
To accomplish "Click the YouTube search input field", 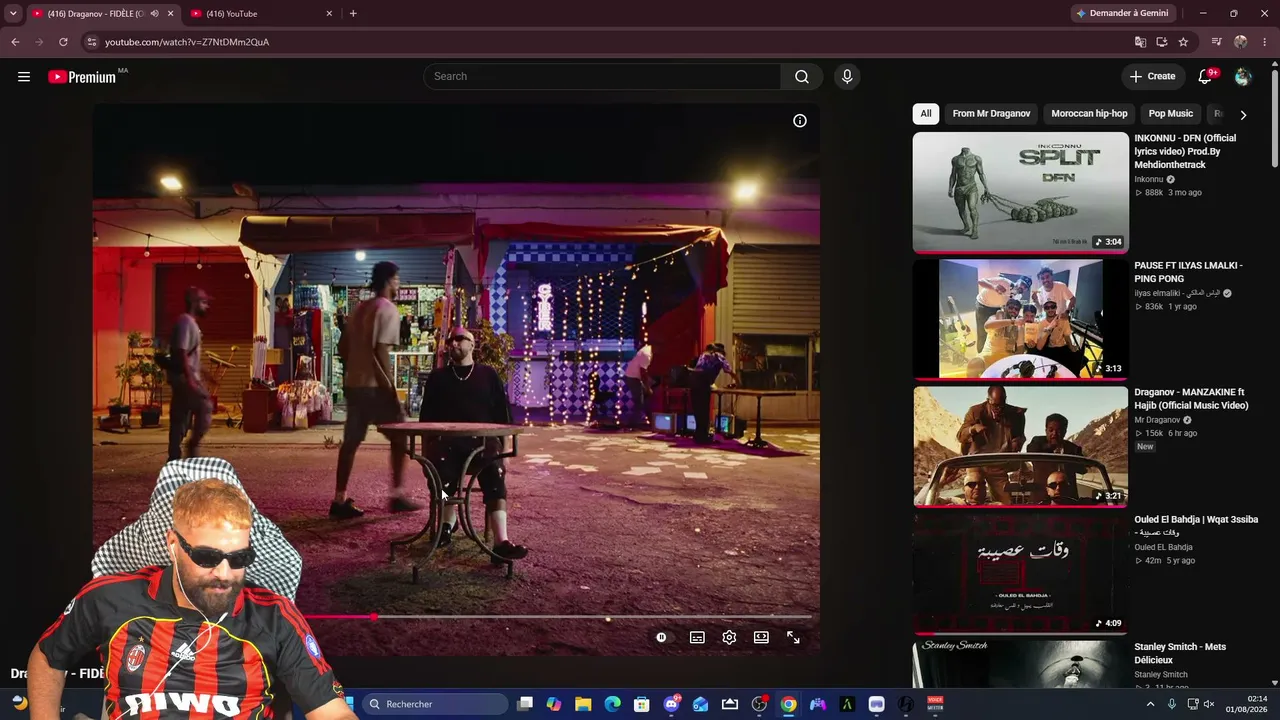I will click(x=602, y=77).
